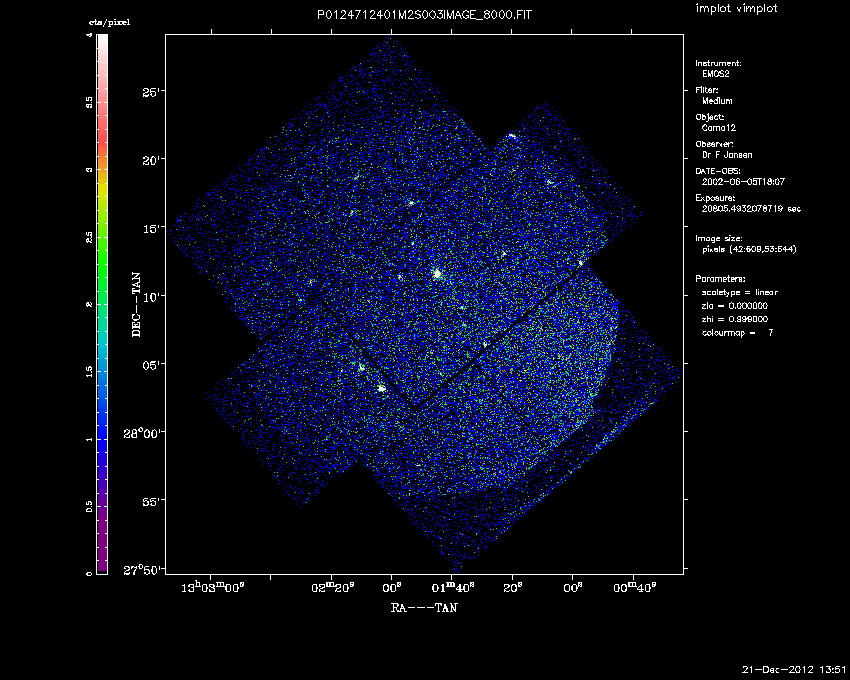This screenshot has height=680, width=850.
Task: Click the 00m40s right ascension label
Action: [x=635, y=588]
